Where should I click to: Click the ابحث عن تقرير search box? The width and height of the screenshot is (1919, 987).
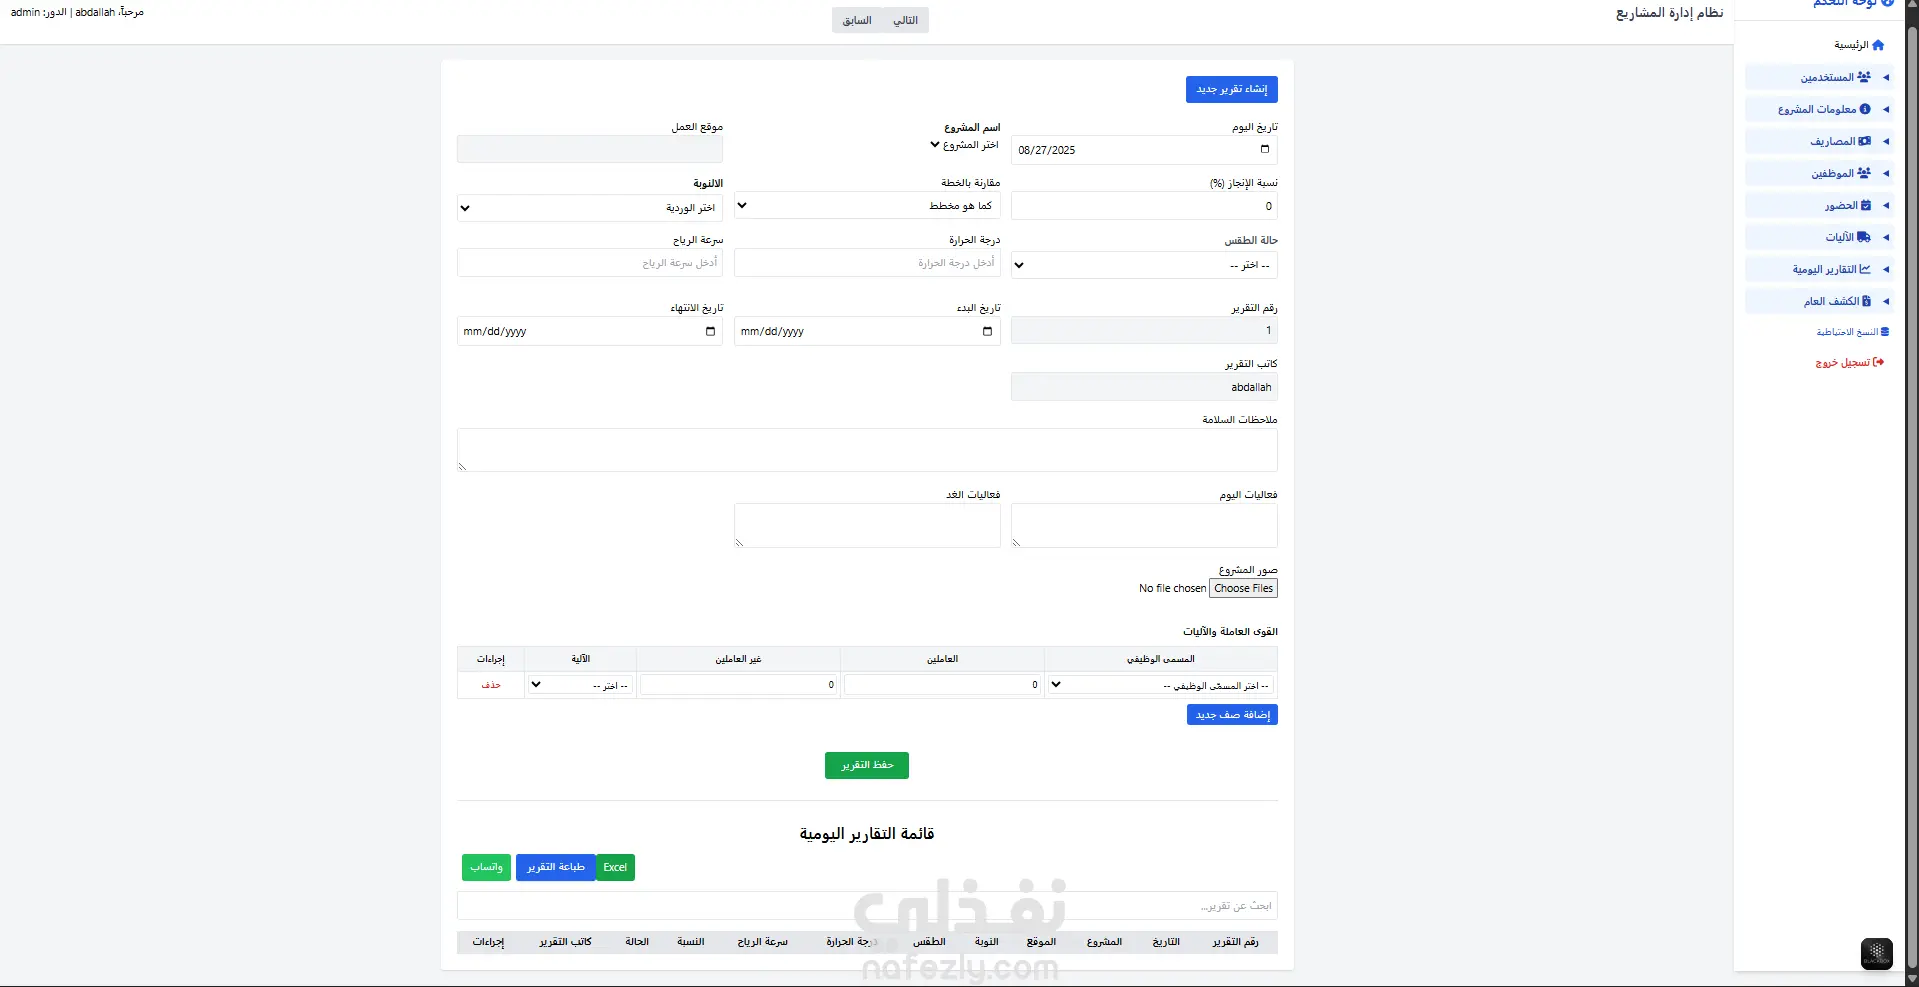pyautogui.click(x=867, y=906)
